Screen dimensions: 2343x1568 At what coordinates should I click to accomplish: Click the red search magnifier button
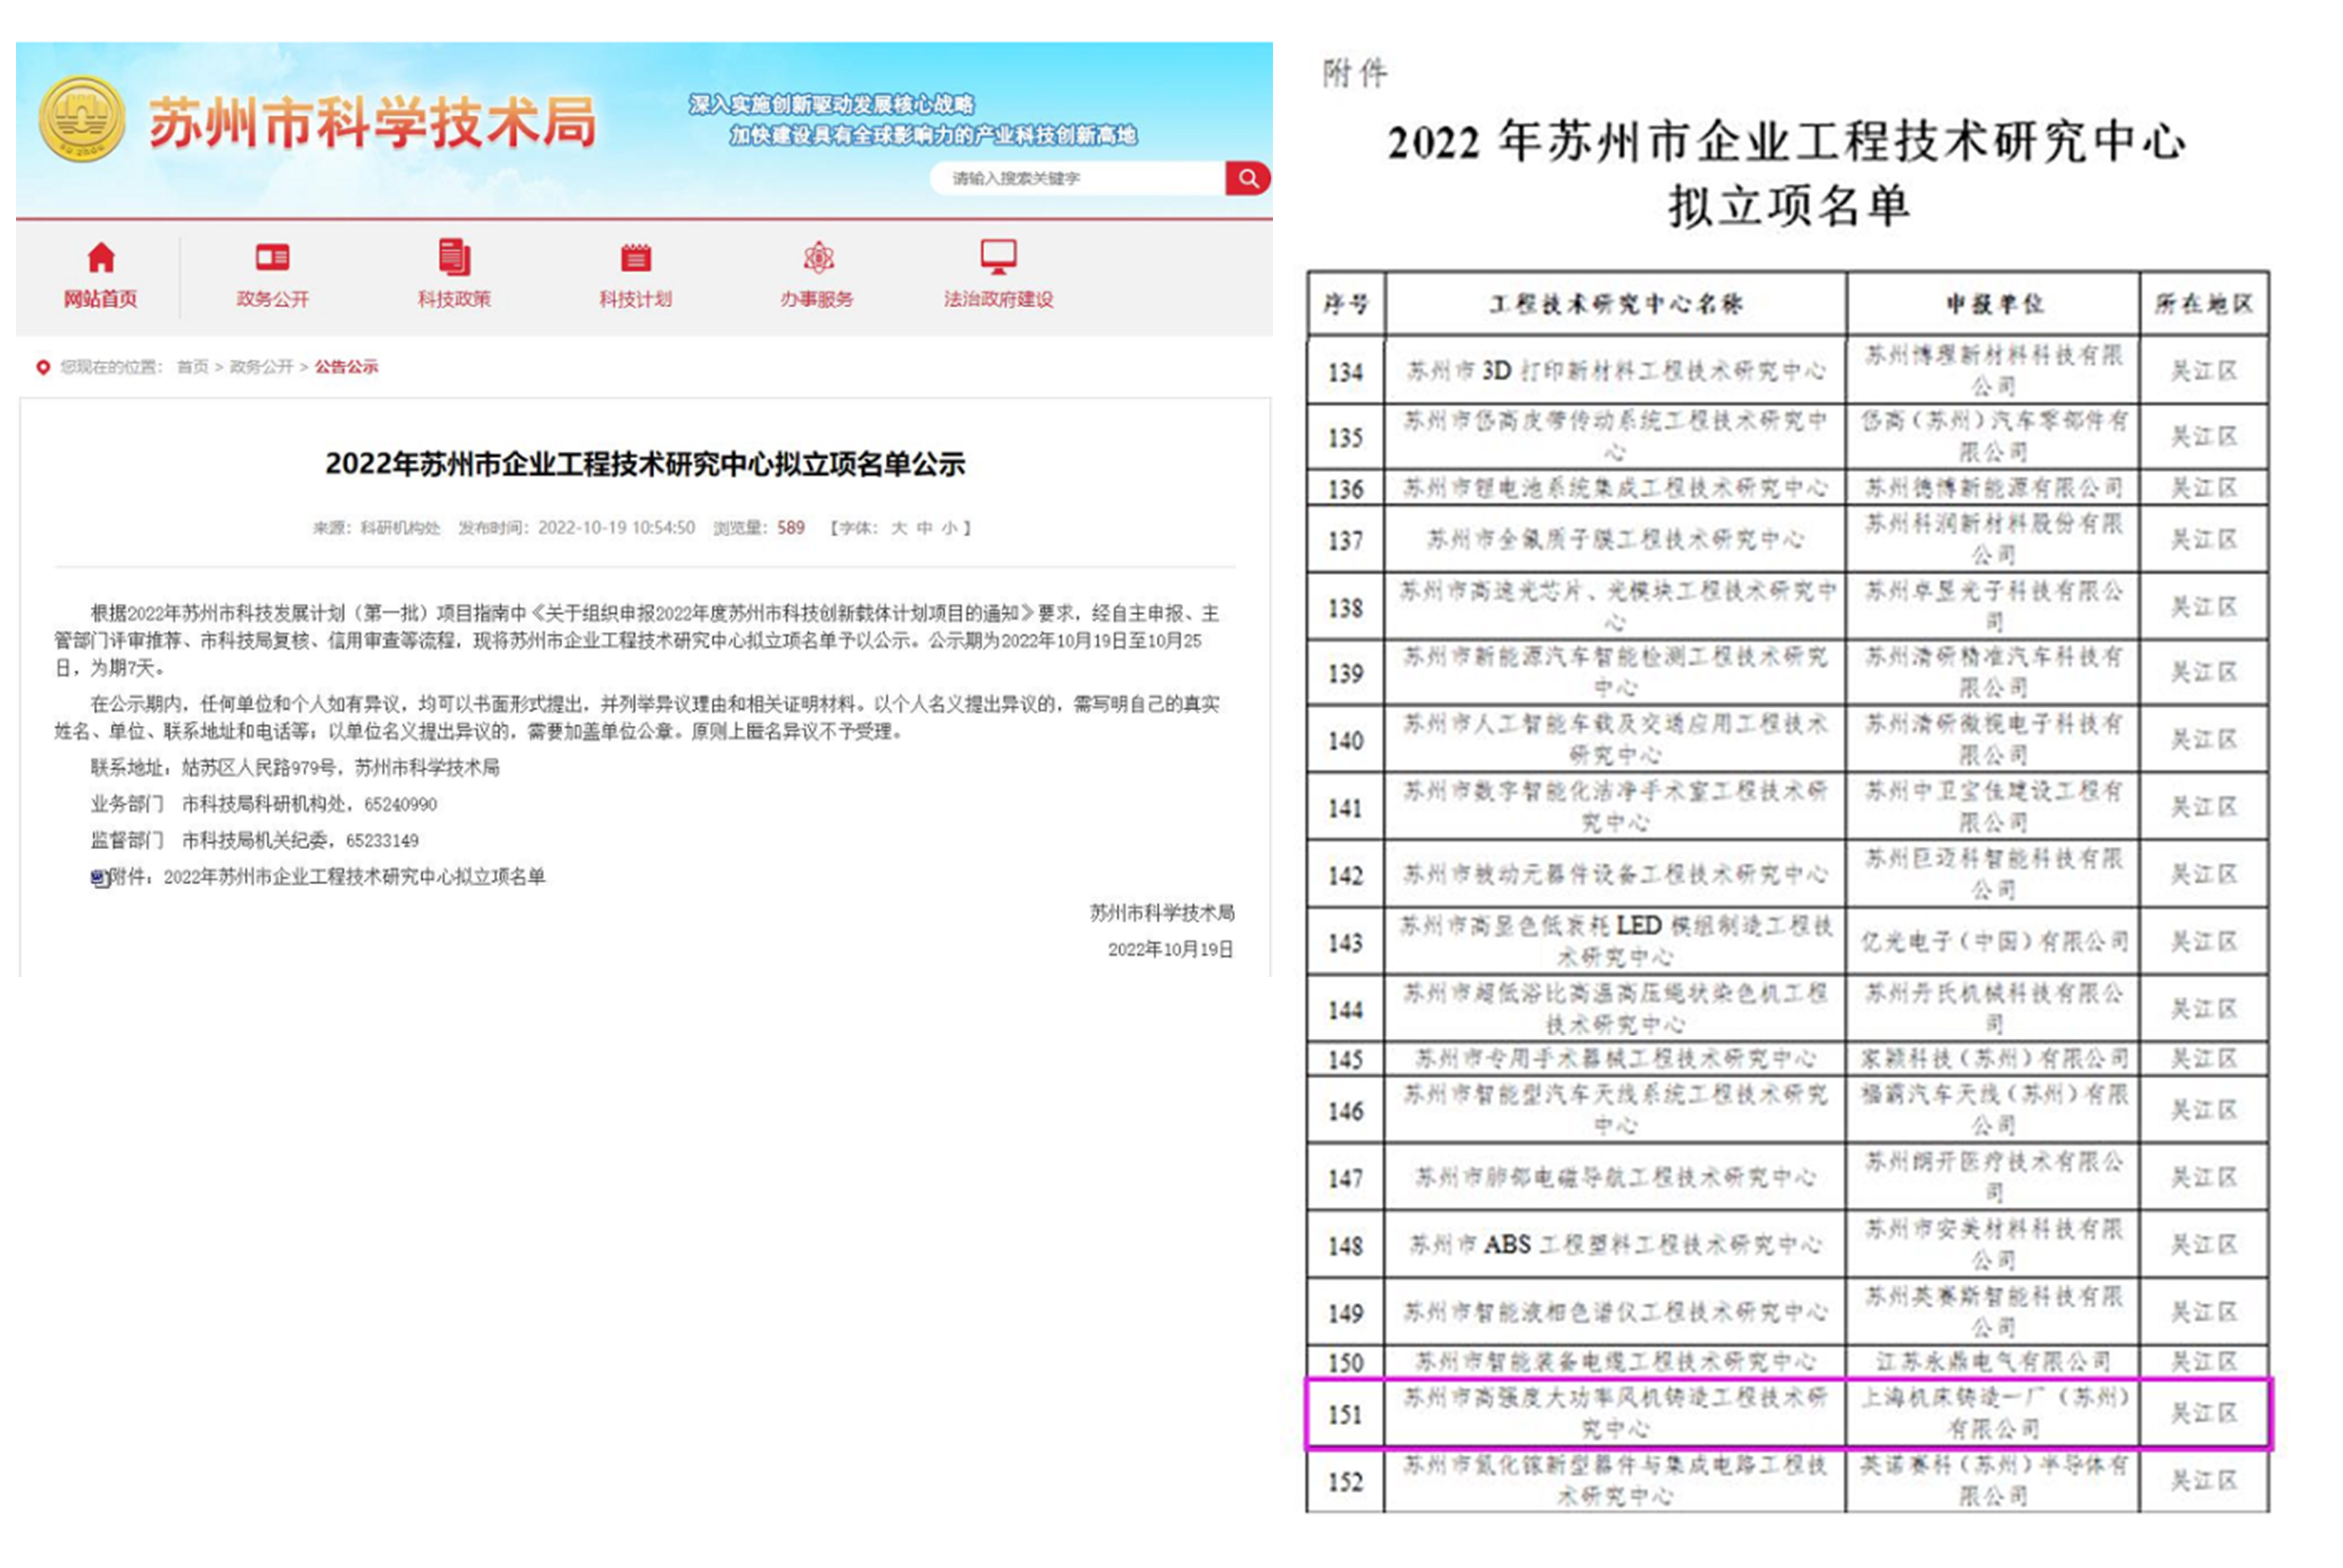click(1247, 178)
